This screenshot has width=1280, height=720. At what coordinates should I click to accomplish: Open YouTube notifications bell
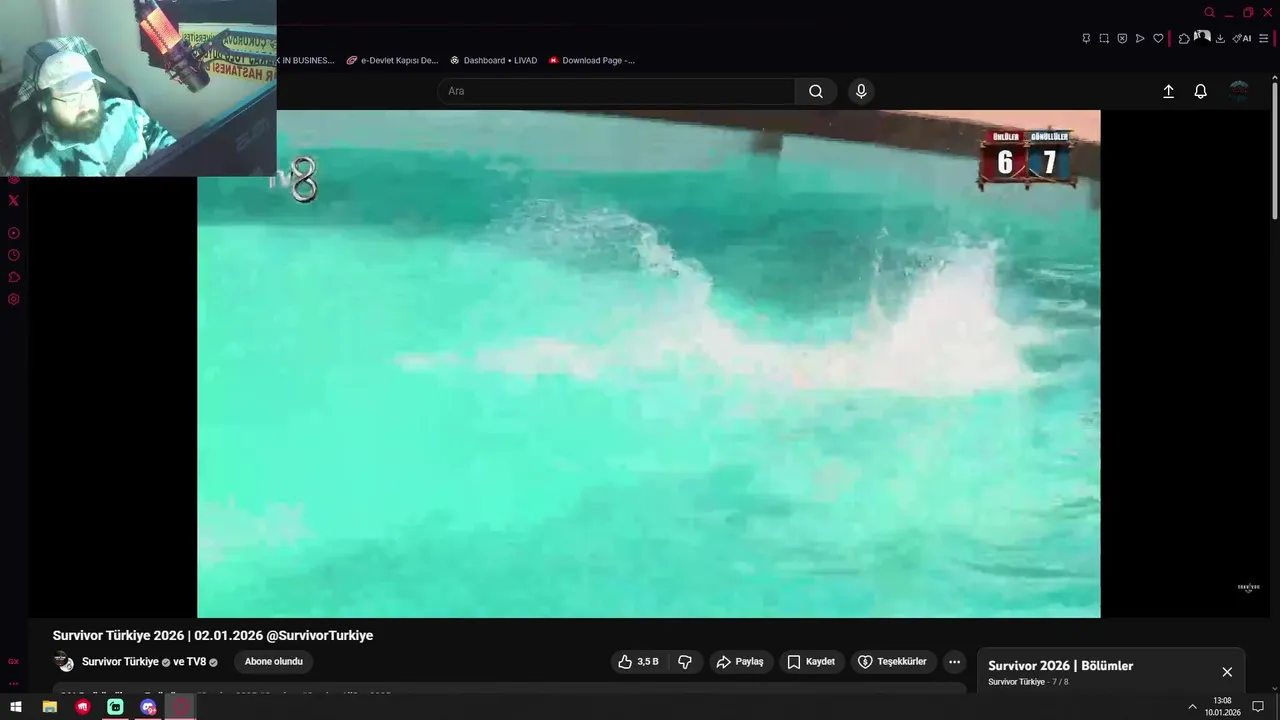(x=1201, y=91)
